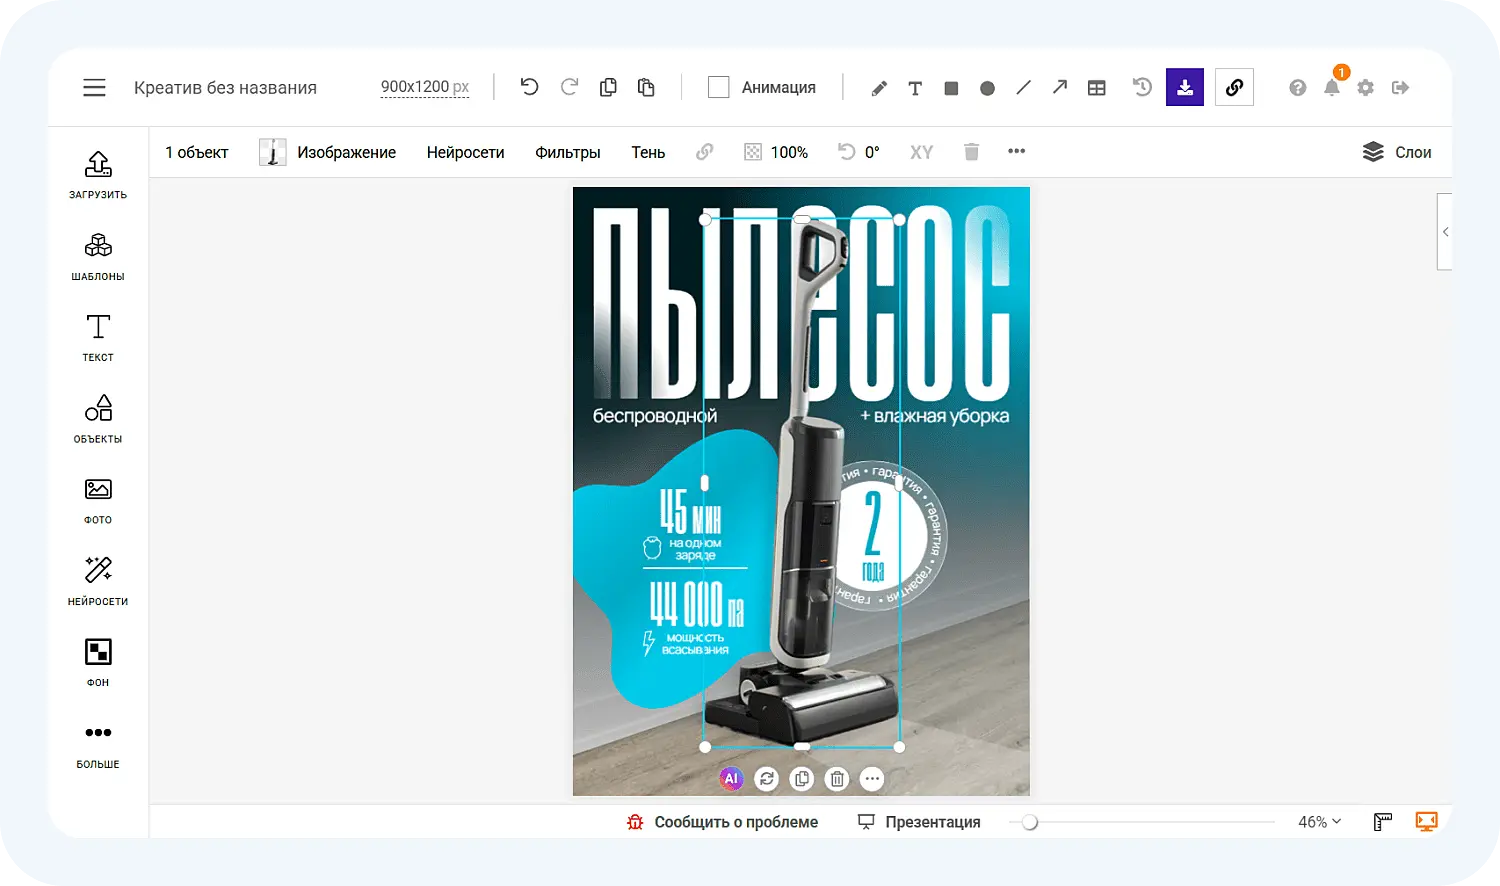The height and width of the screenshot is (886, 1500).
Task: Expand the more options menu with three dots
Action: point(1016,151)
